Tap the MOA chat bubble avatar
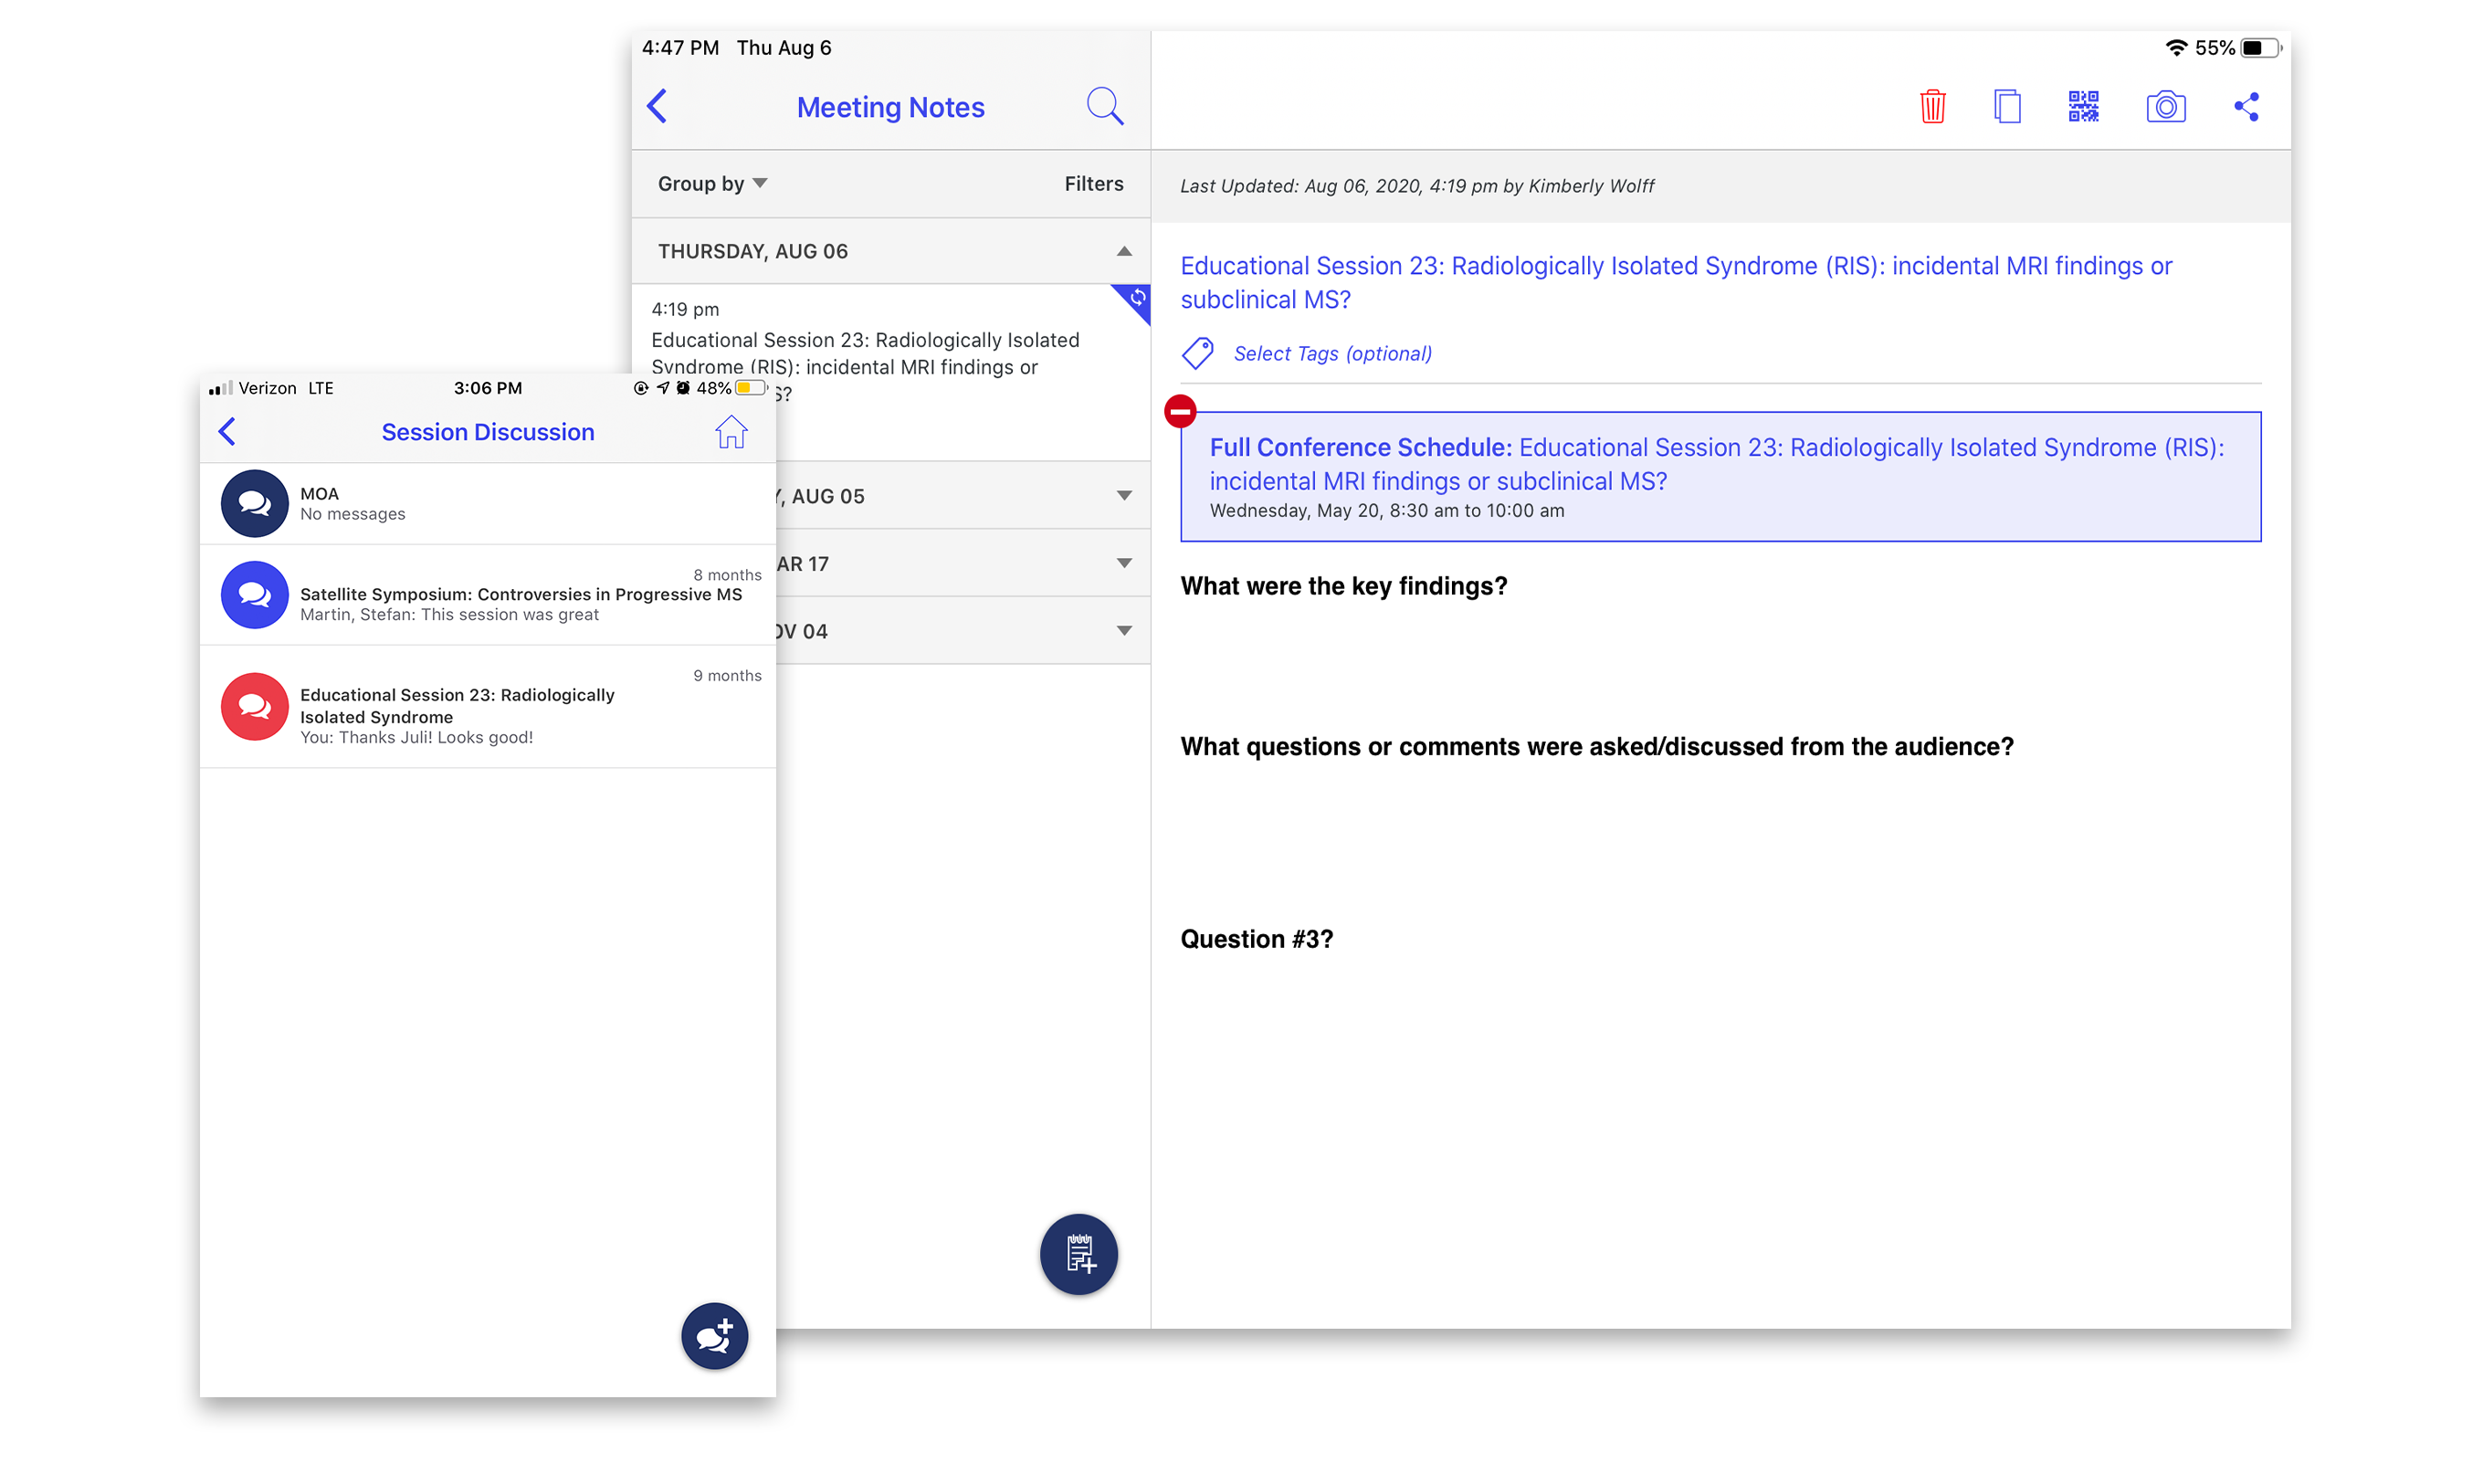 pos(254,503)
